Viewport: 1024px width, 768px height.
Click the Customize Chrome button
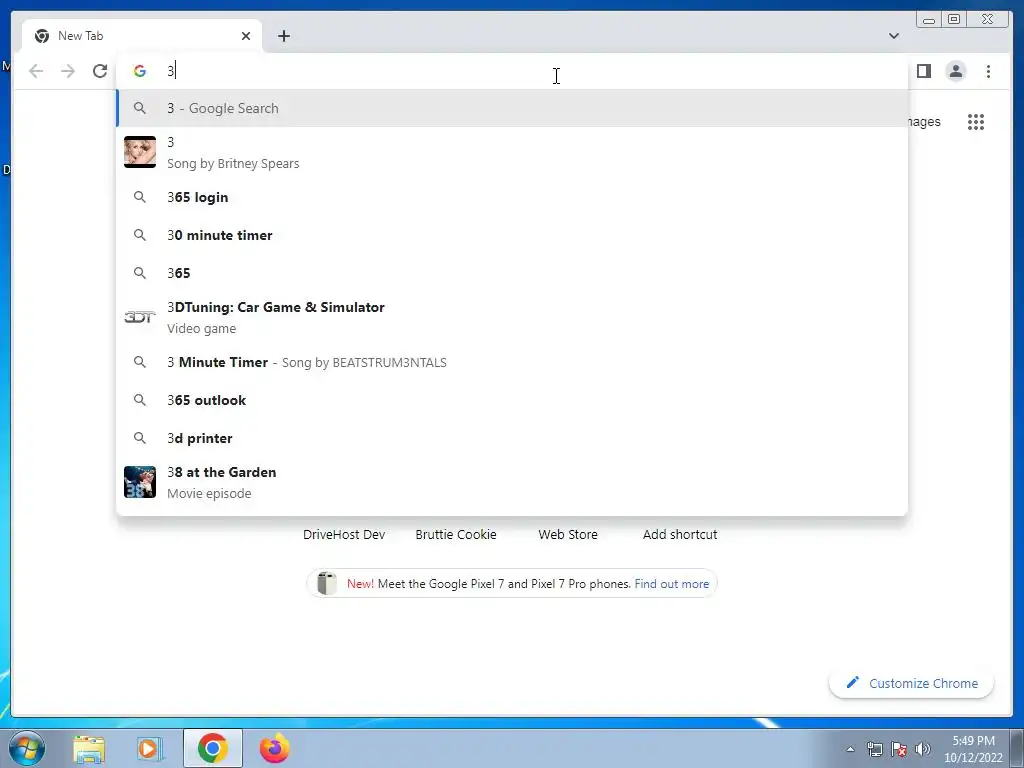(x=912, y=683)
